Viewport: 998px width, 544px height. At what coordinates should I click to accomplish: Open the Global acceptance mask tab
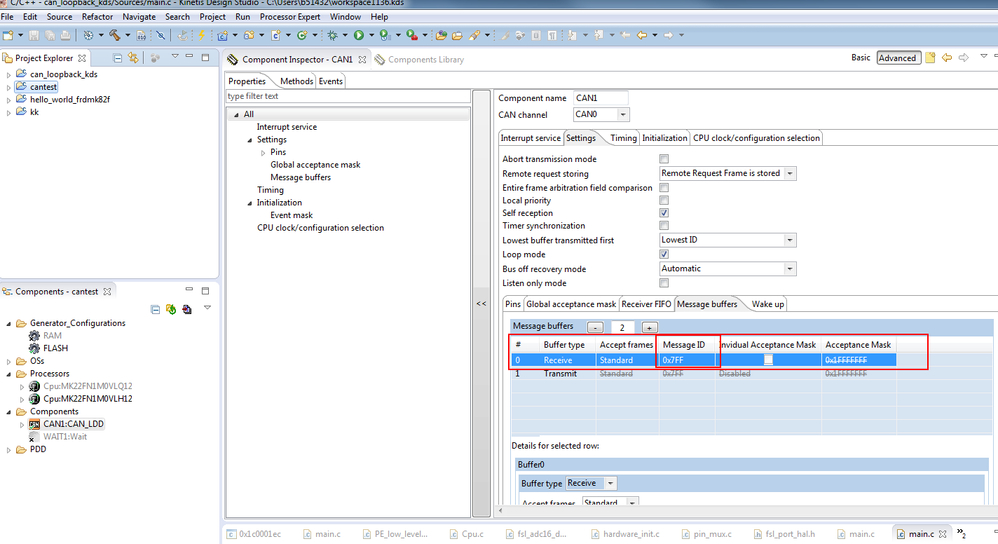[x=571, y=304]
